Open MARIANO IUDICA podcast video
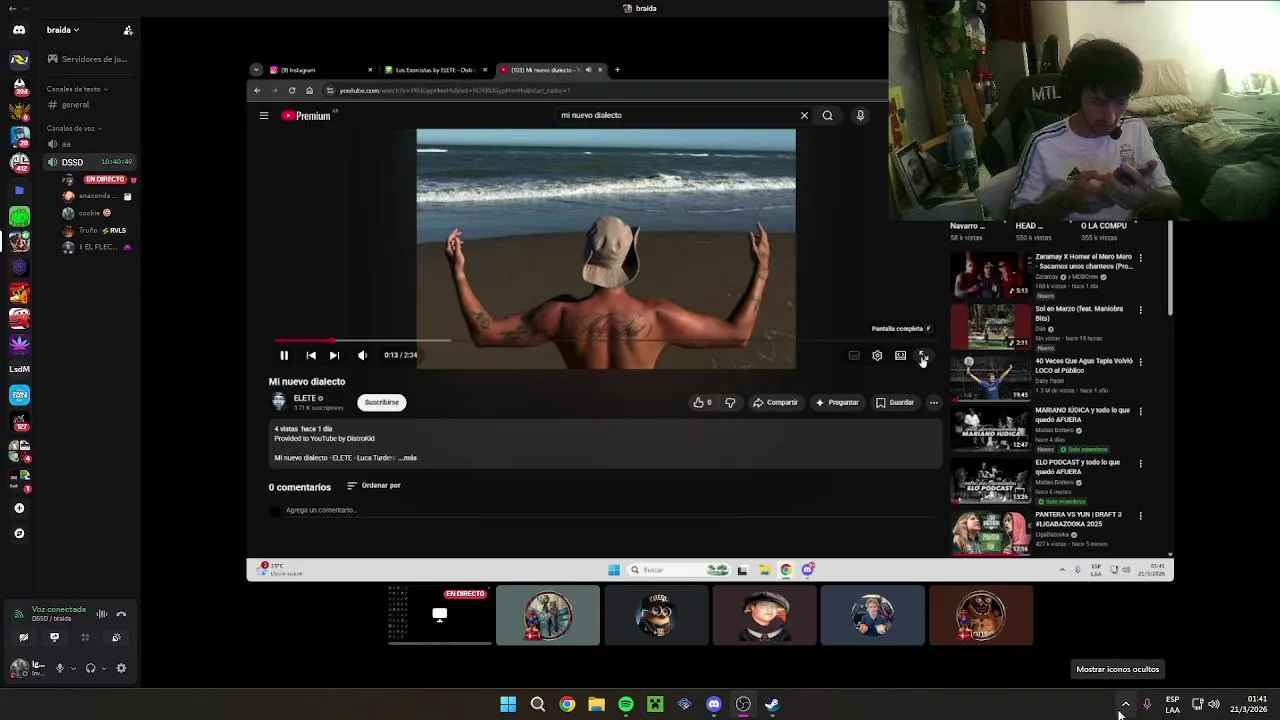 pyautogui.click(x=990, y=431)
